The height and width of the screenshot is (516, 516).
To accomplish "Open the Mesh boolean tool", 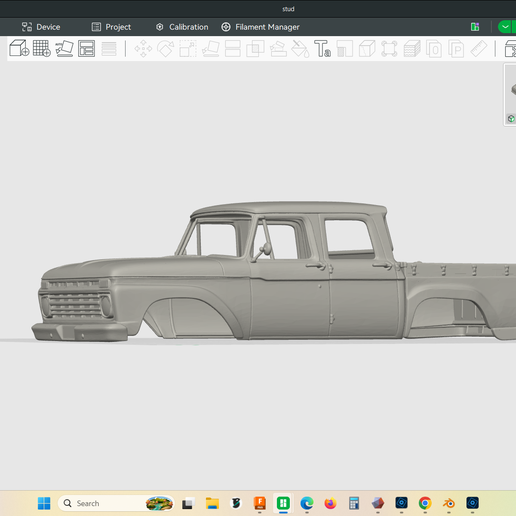I will click(255, 49).
